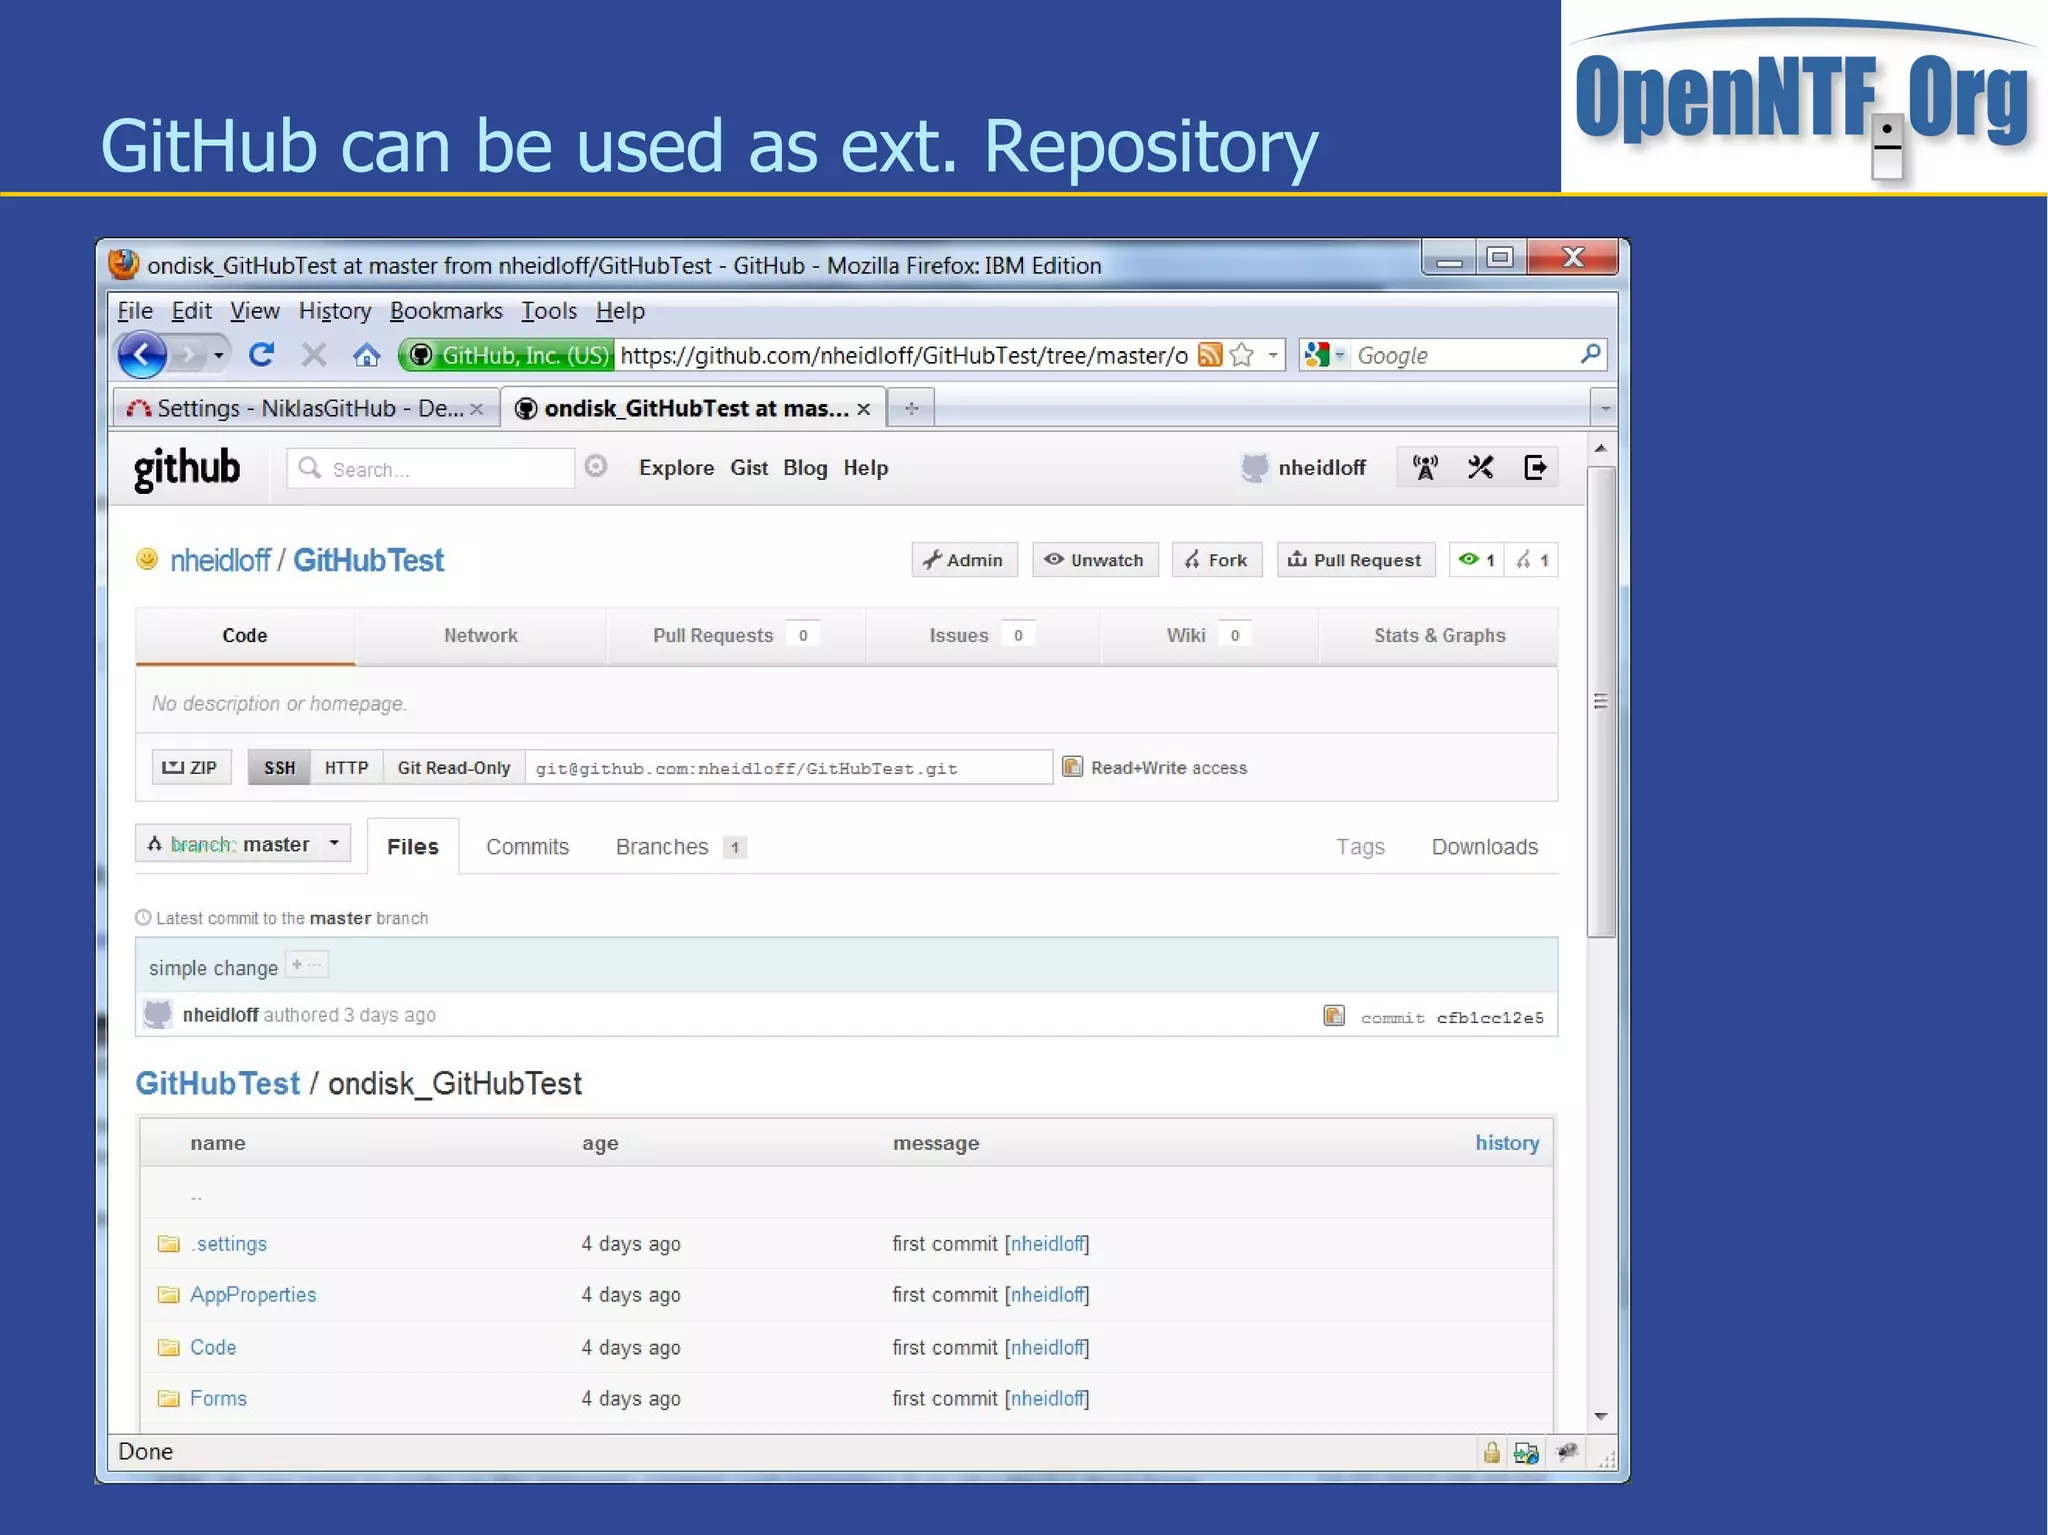The width and height of the screenshot is (2048, 1535).
Task: Click the git clone URL field
Action: (788, 768)
